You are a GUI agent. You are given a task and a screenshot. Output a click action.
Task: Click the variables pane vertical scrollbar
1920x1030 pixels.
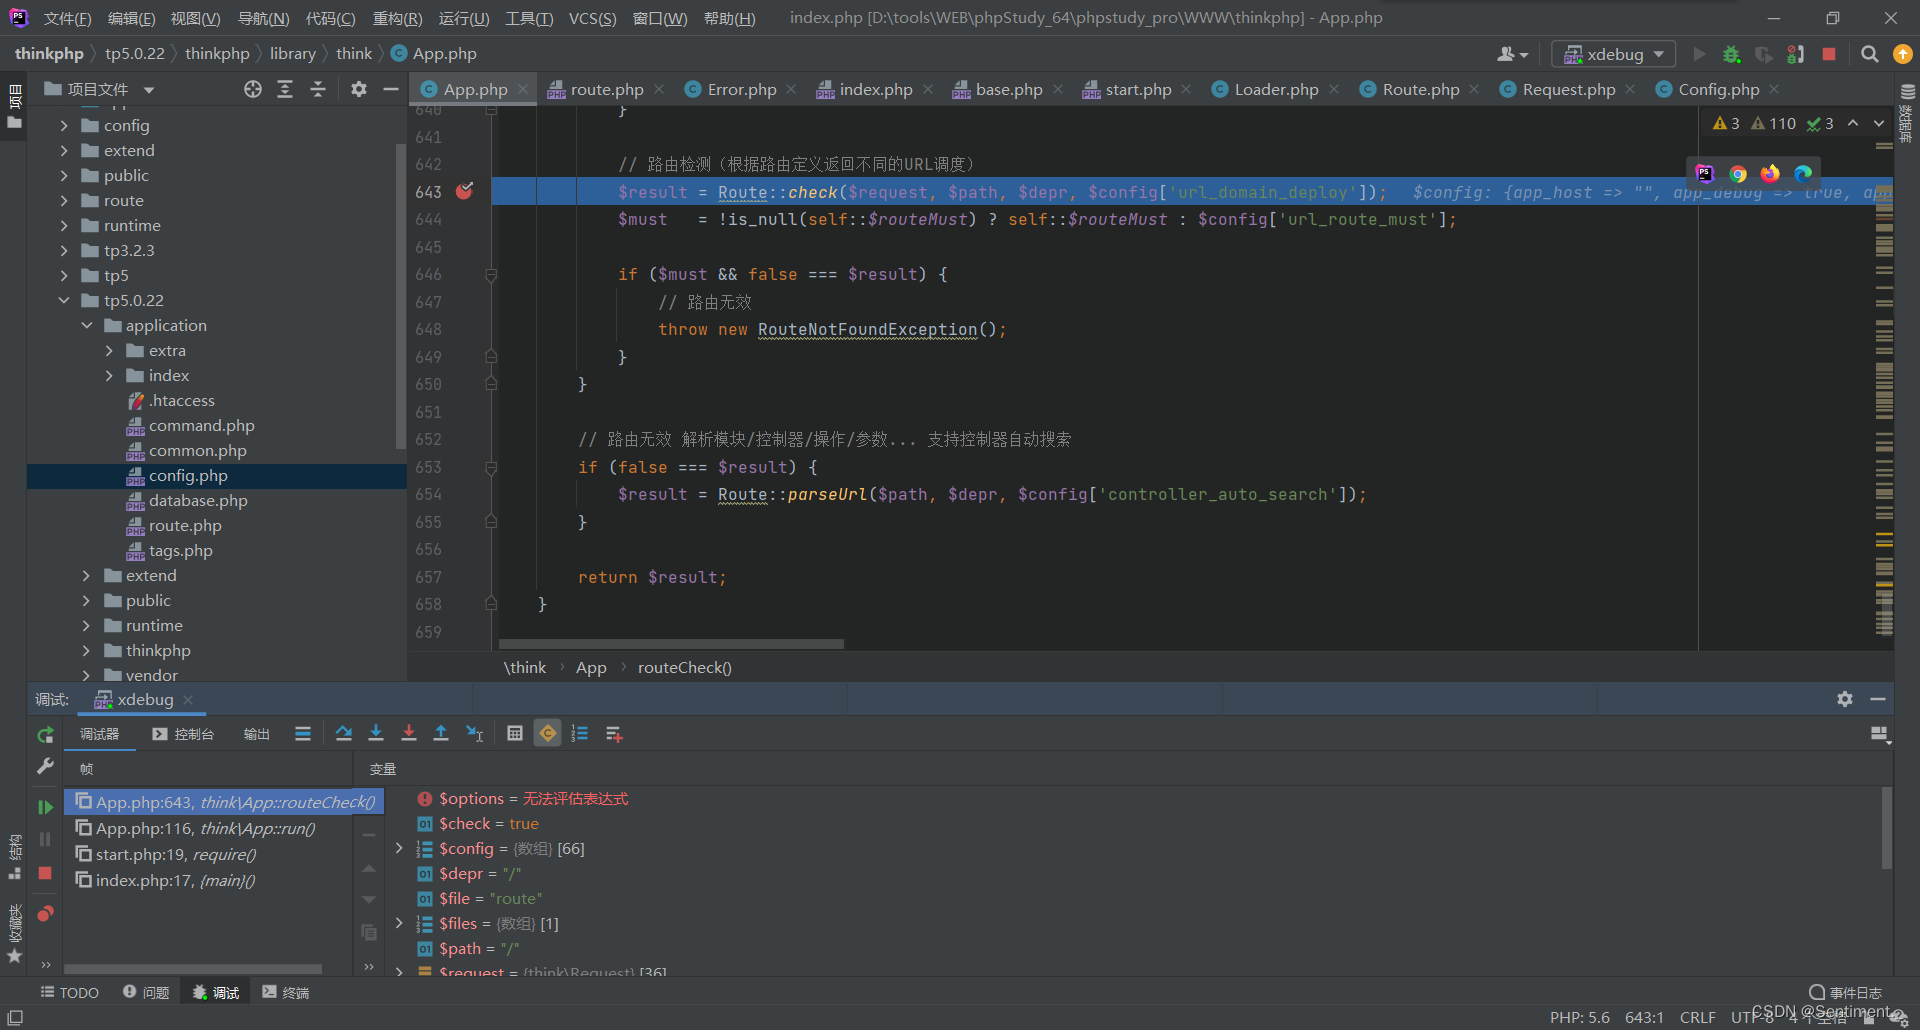[1887, 828]
